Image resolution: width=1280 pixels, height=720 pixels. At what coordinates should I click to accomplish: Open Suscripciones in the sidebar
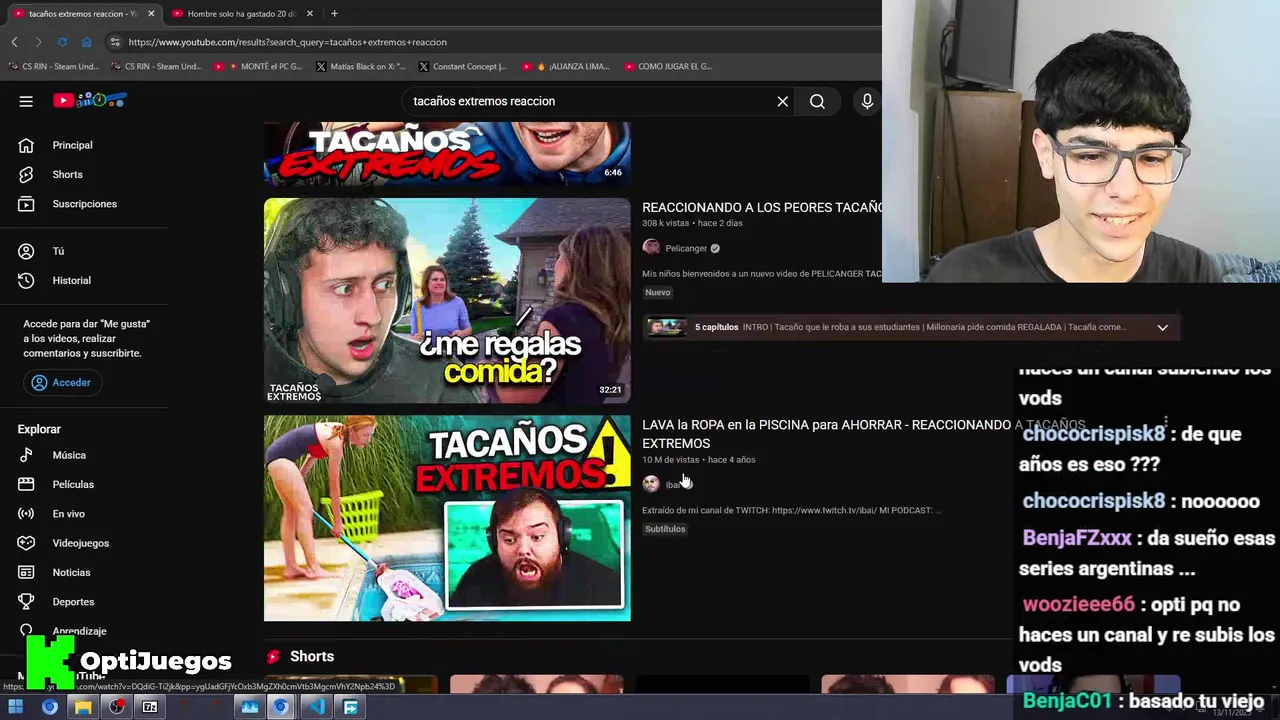tap(84, 204)
